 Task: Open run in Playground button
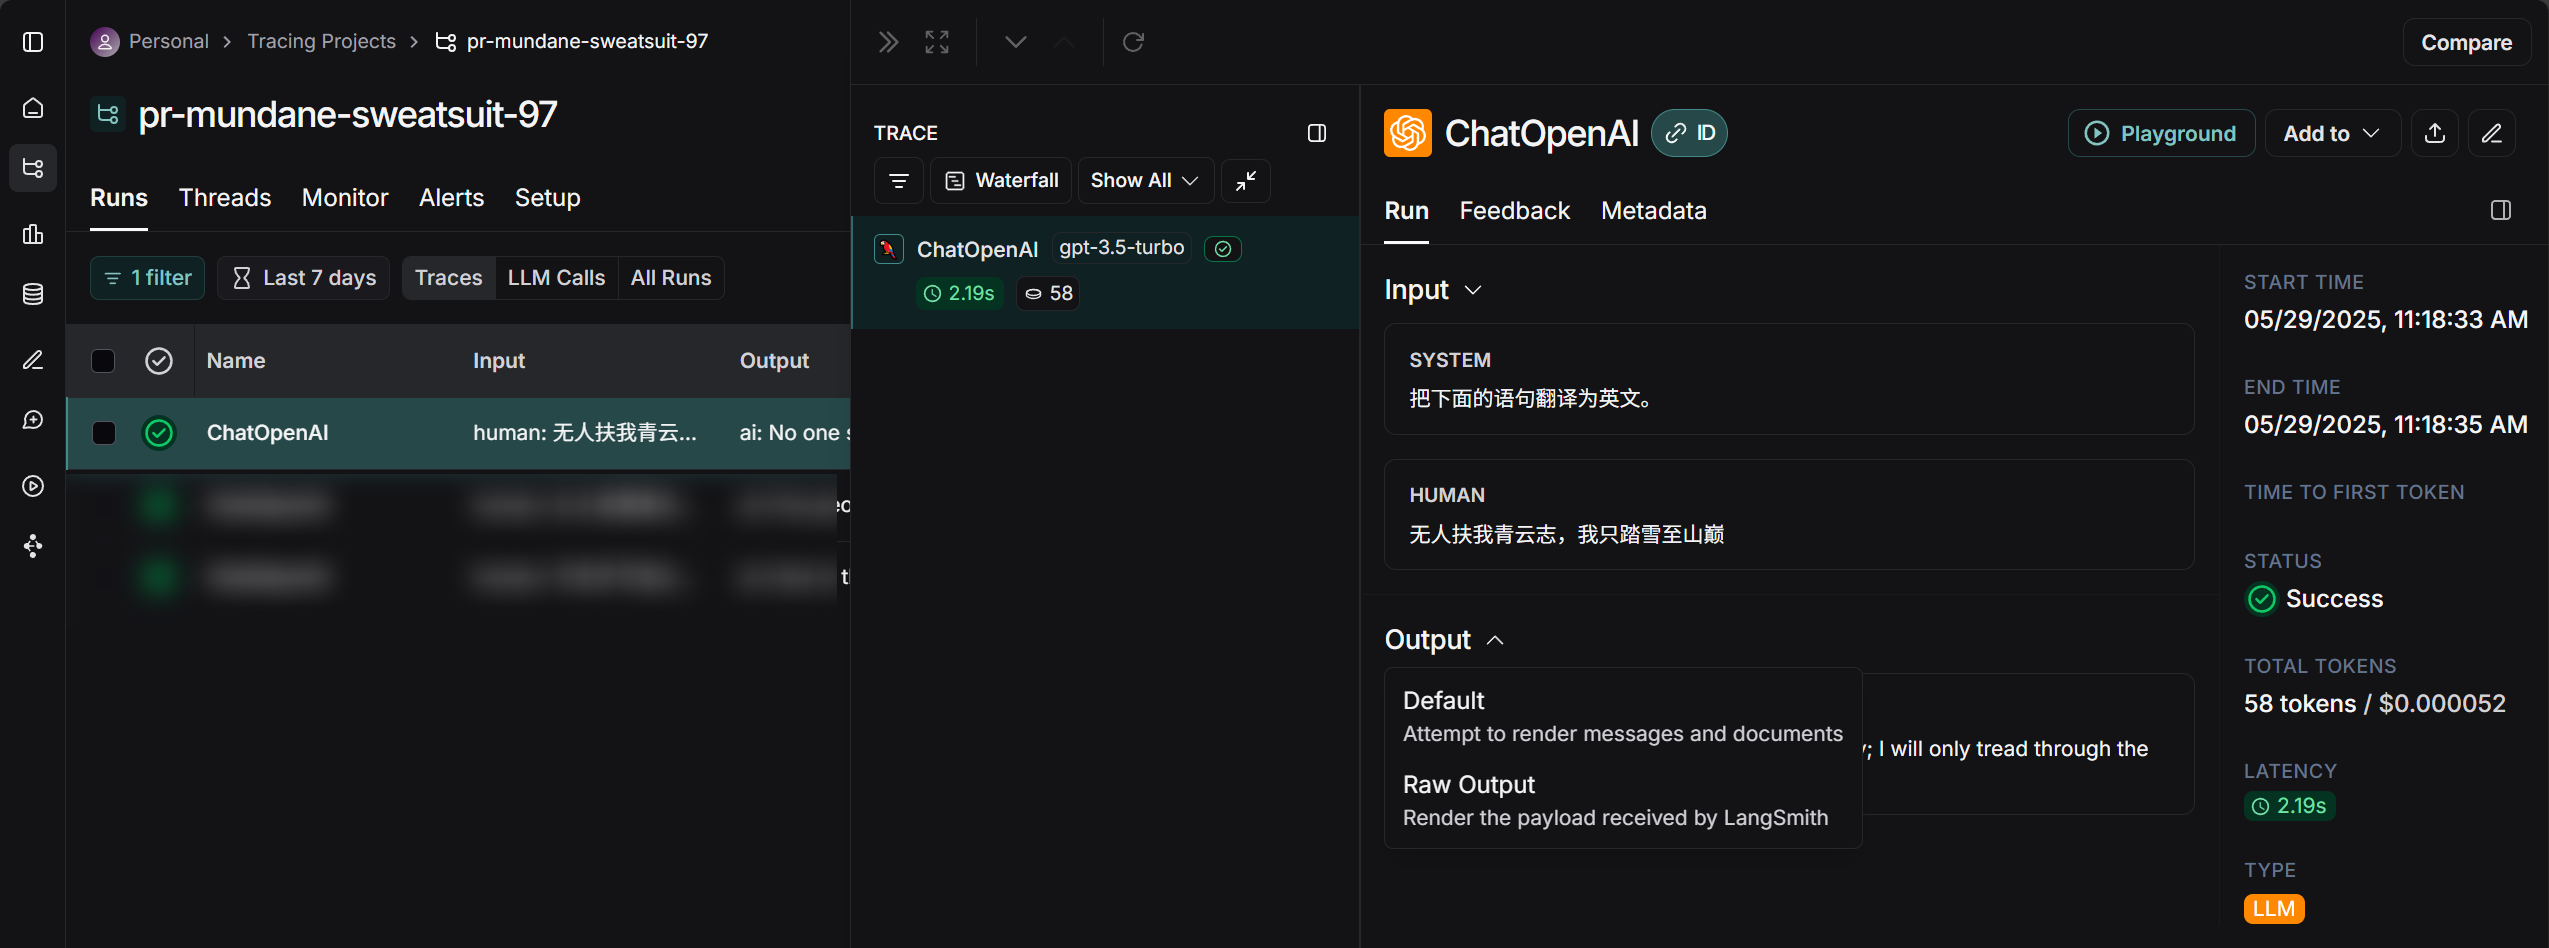click(2160, 133)
